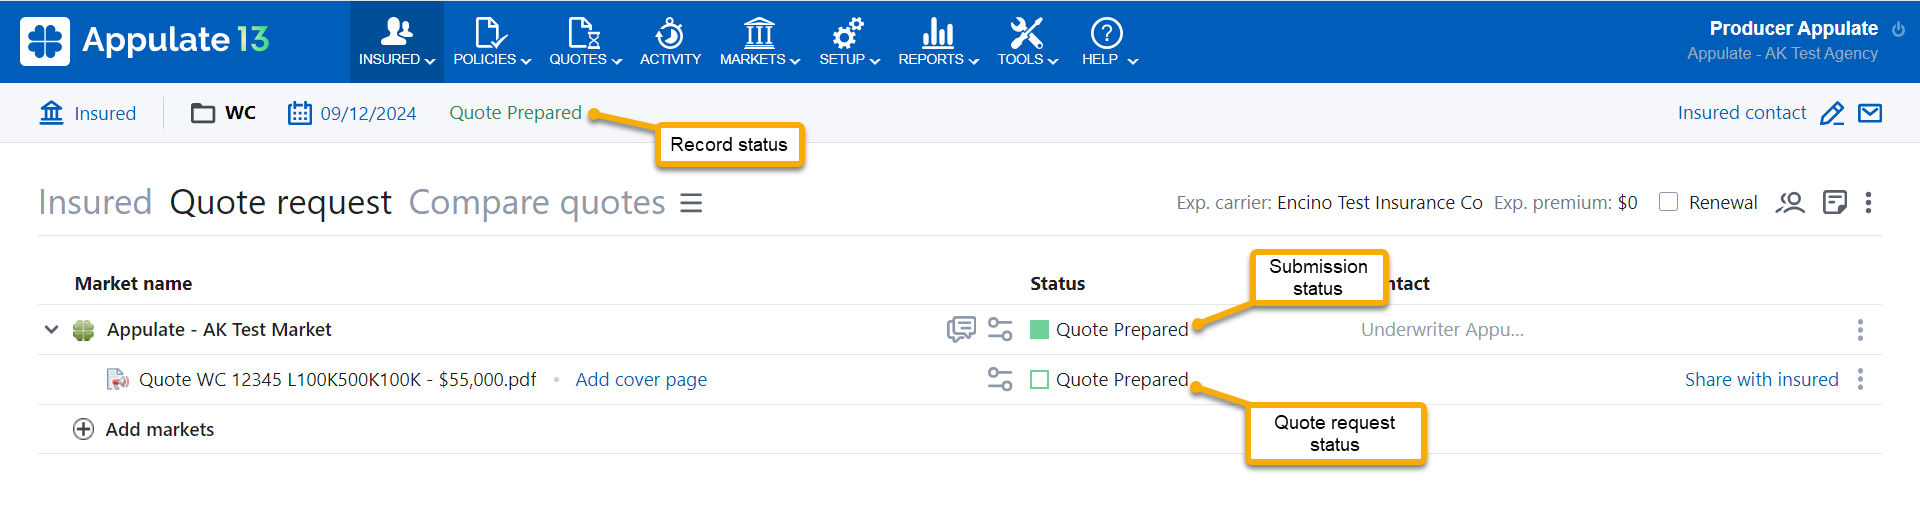Open the hamburger menu beside Compare quotes
1920x505 pixels.
[691, 203]
